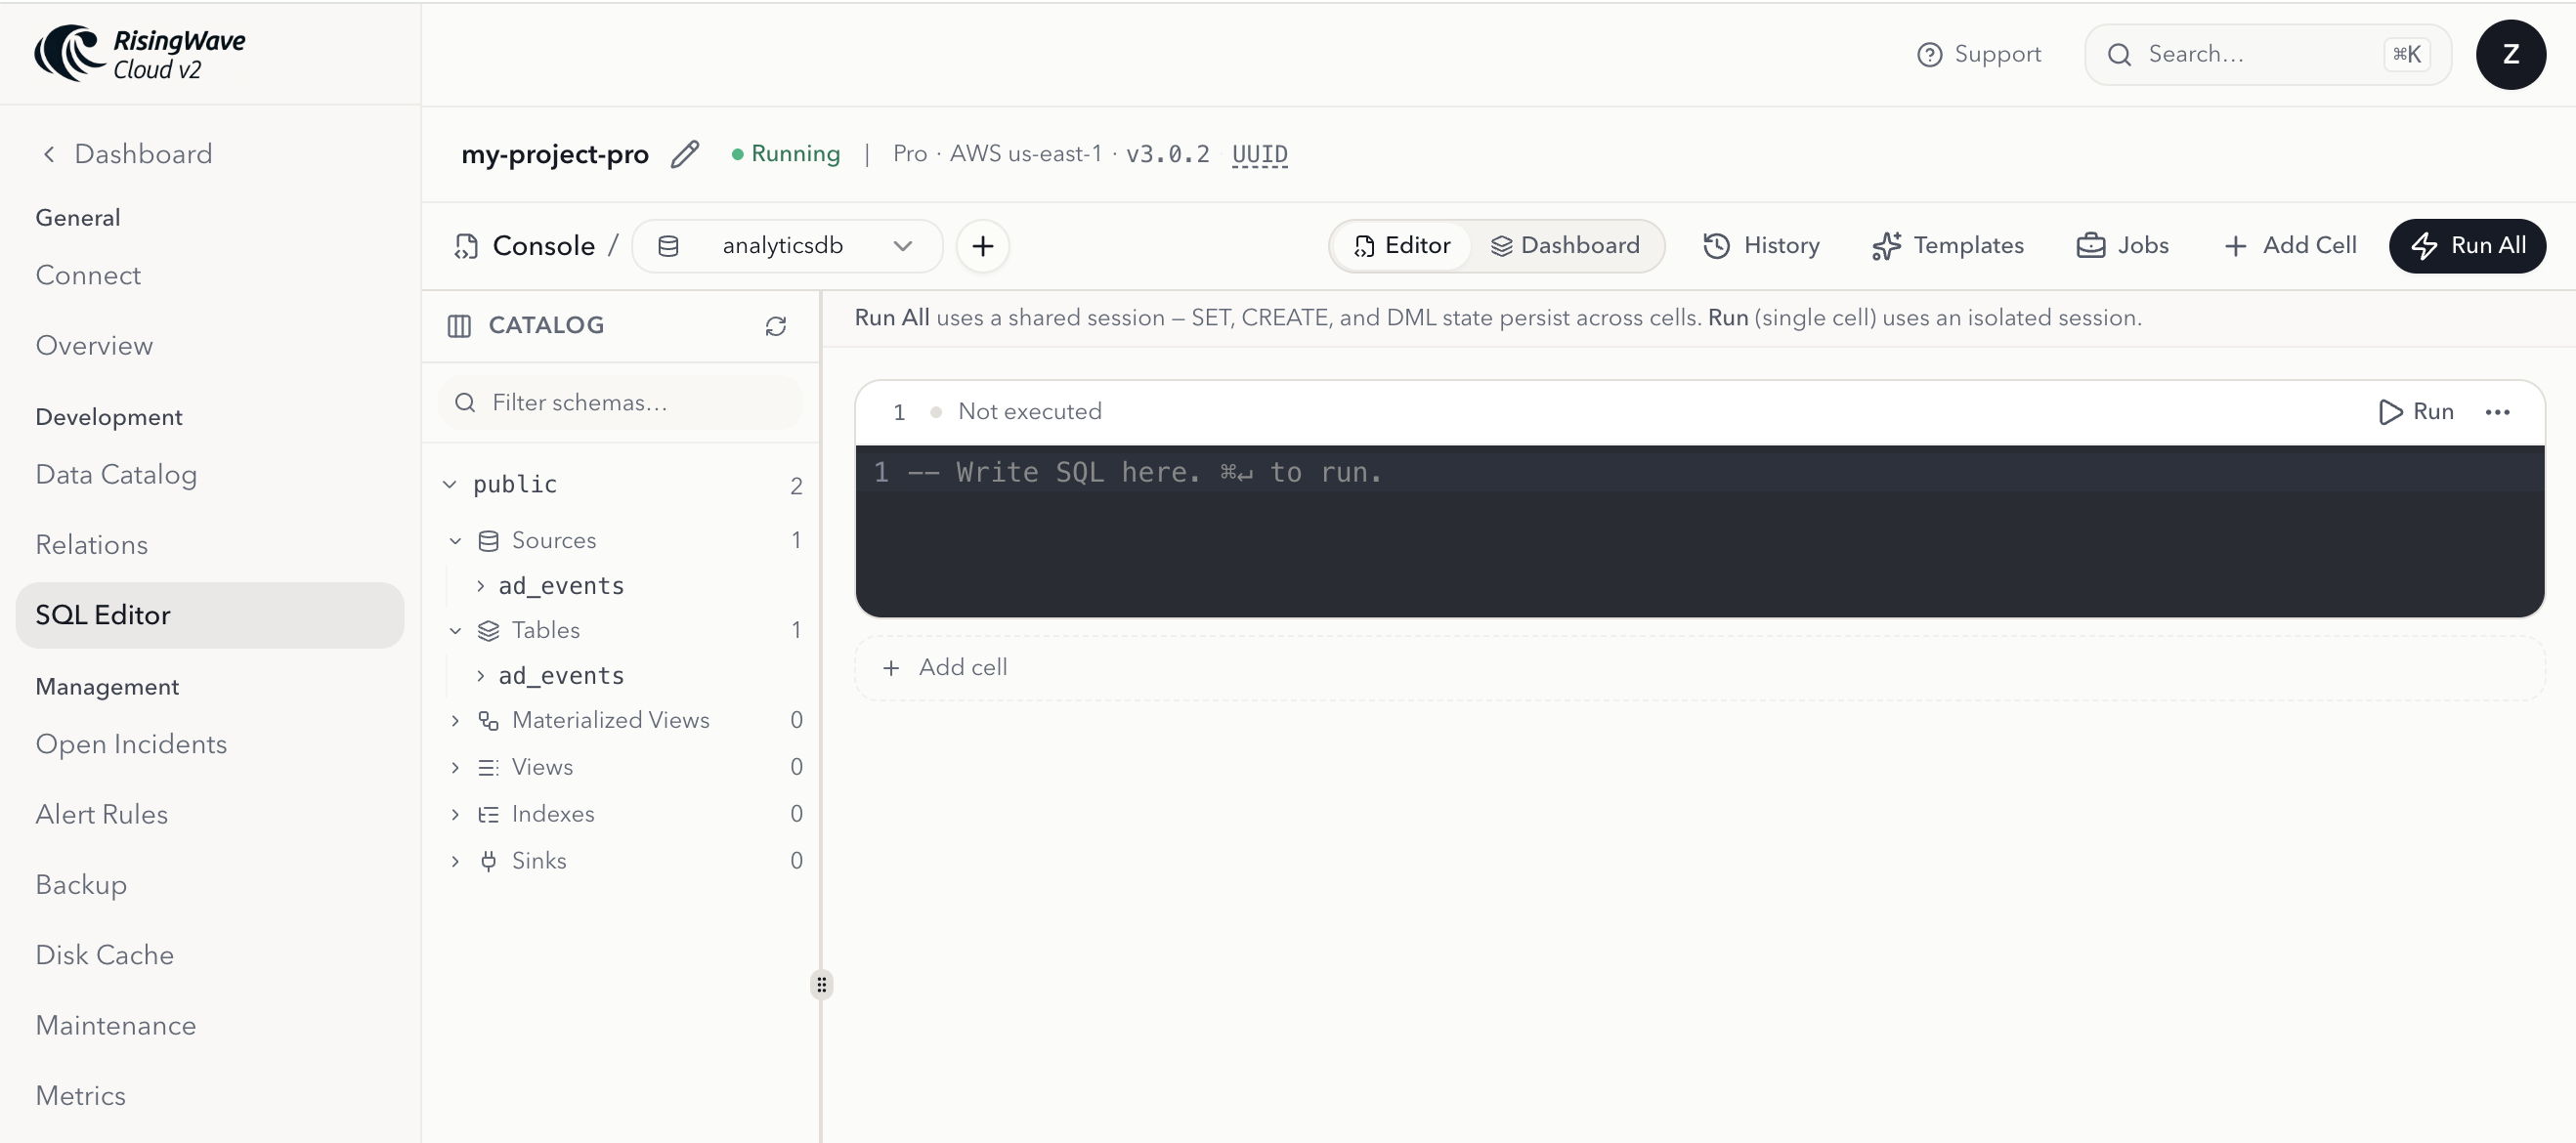The width and height of the screenshot is (2576, 1143).
Task: Refresh the catalog with the reload icon
Action: point(776,326)
